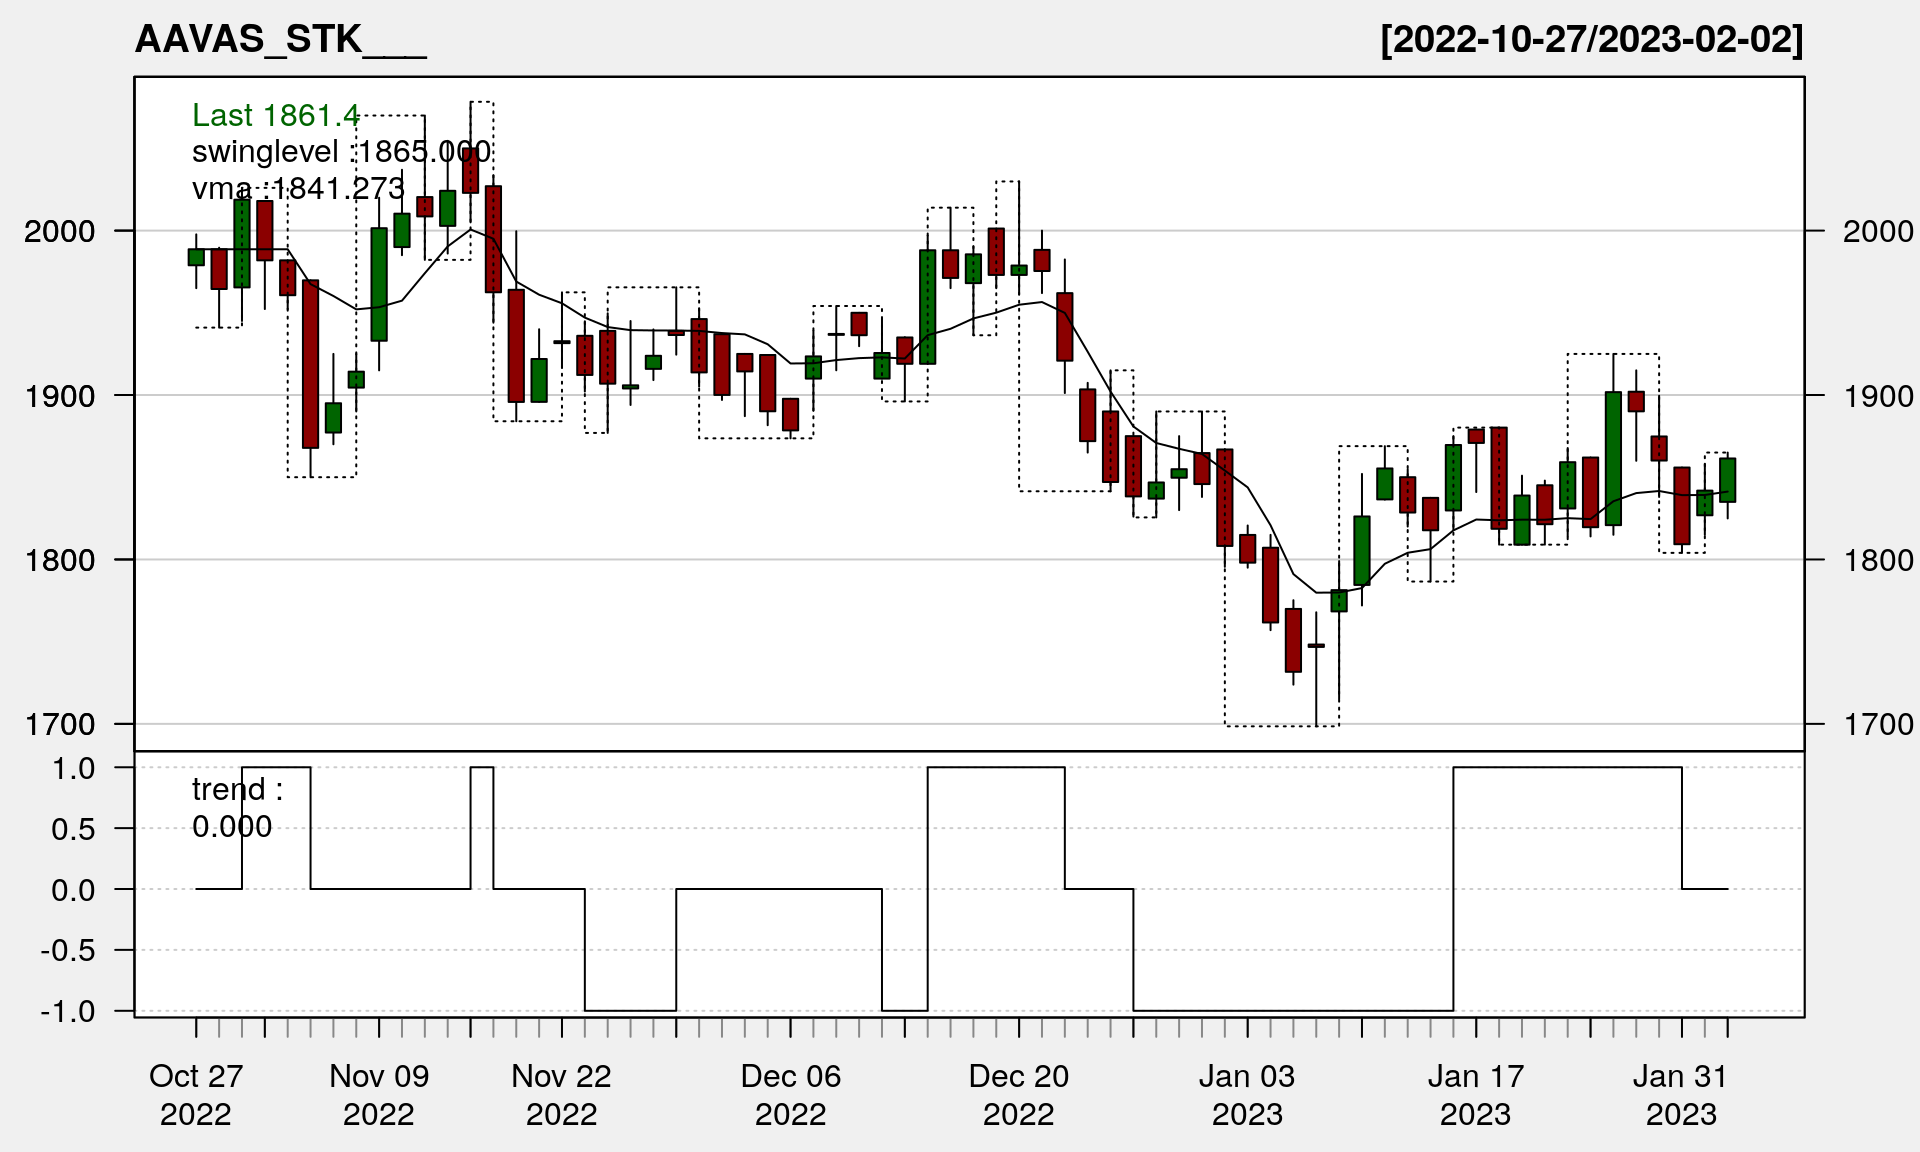Click the swinglevel 1865.000 text
1920x1152 pixels.
tap(341, 152)
